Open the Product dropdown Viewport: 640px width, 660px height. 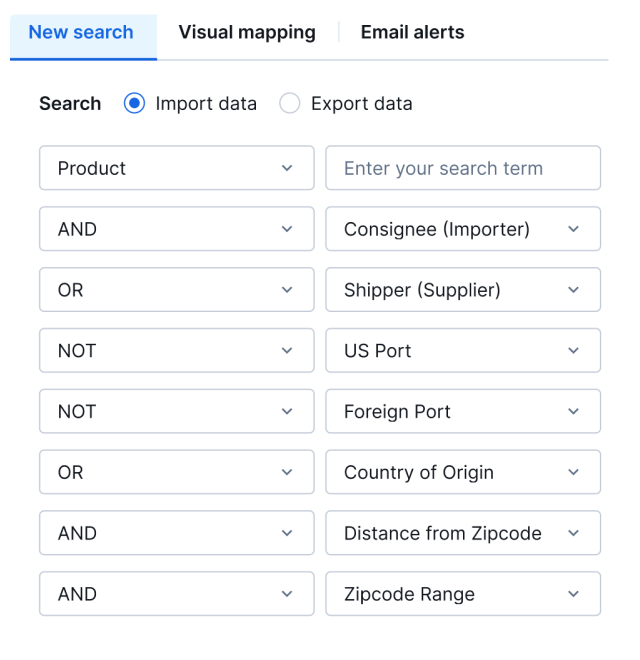point(176,168)
